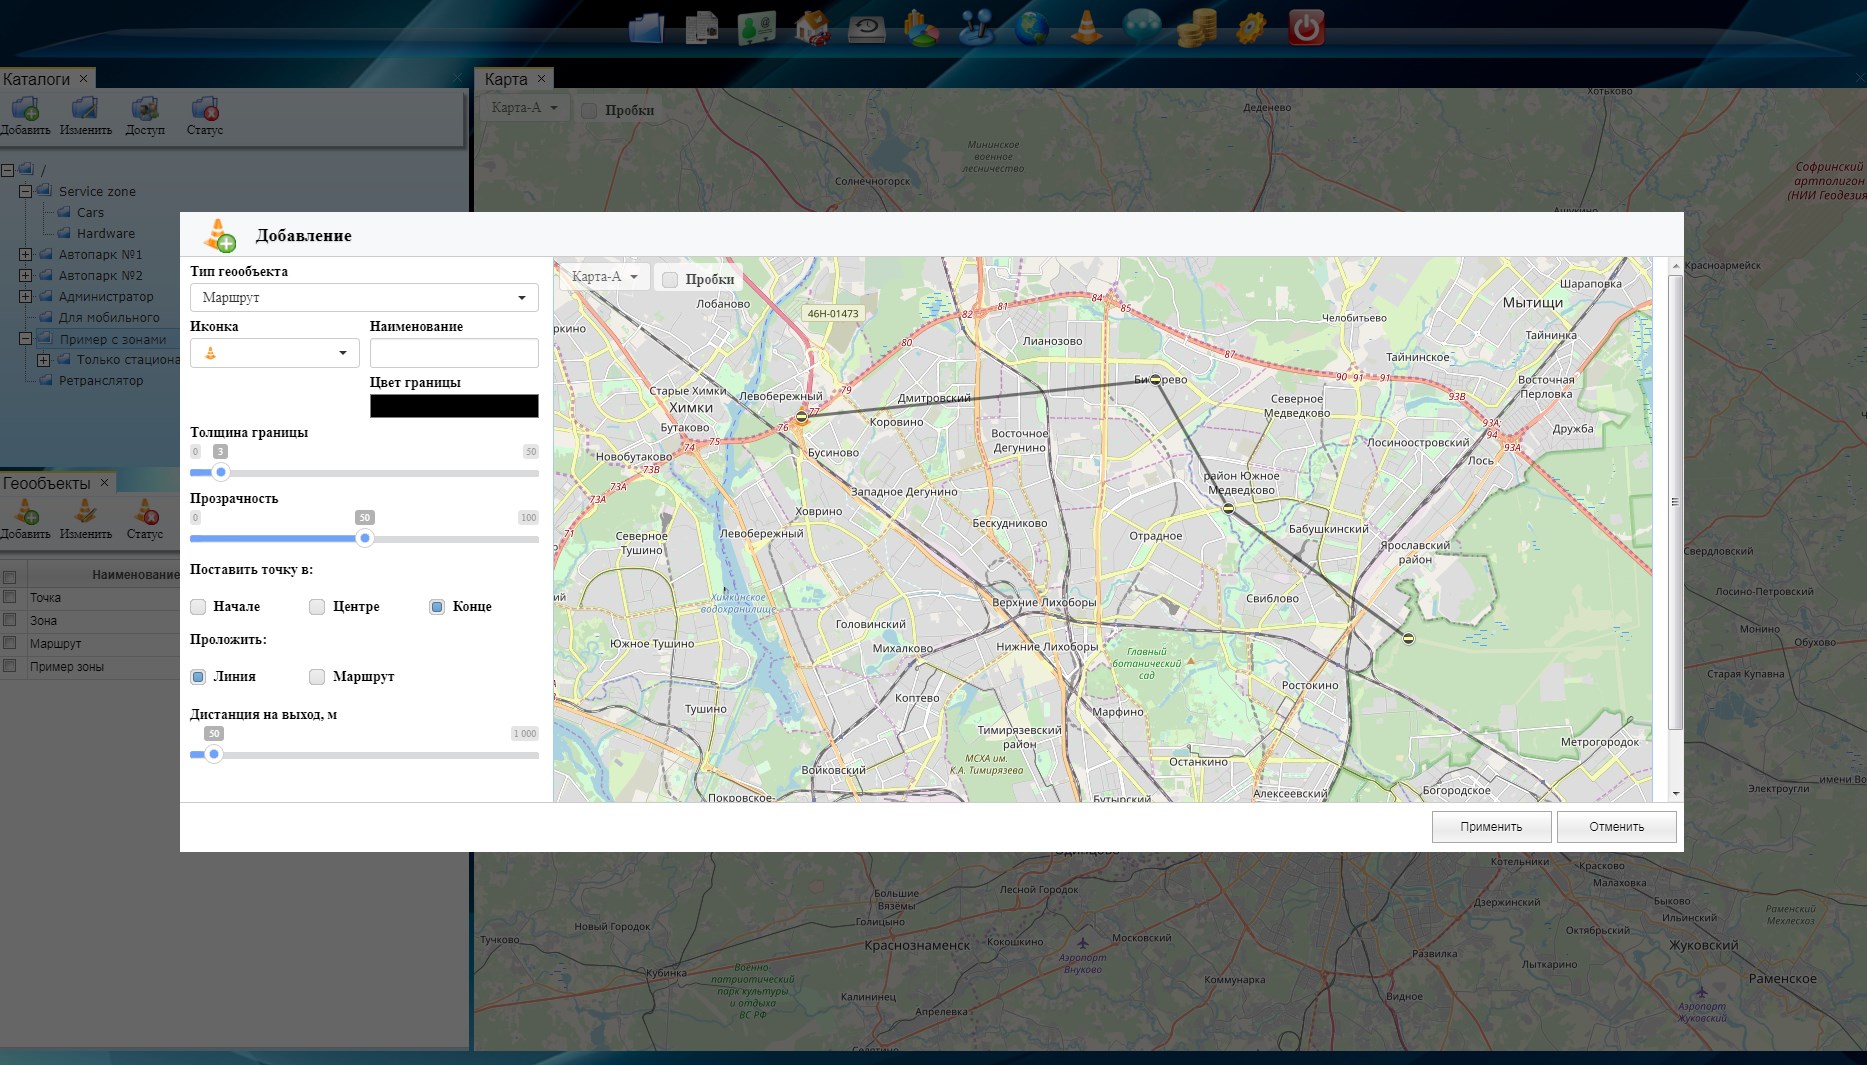Switch to the Геообъекты tab

click(47, 483)
